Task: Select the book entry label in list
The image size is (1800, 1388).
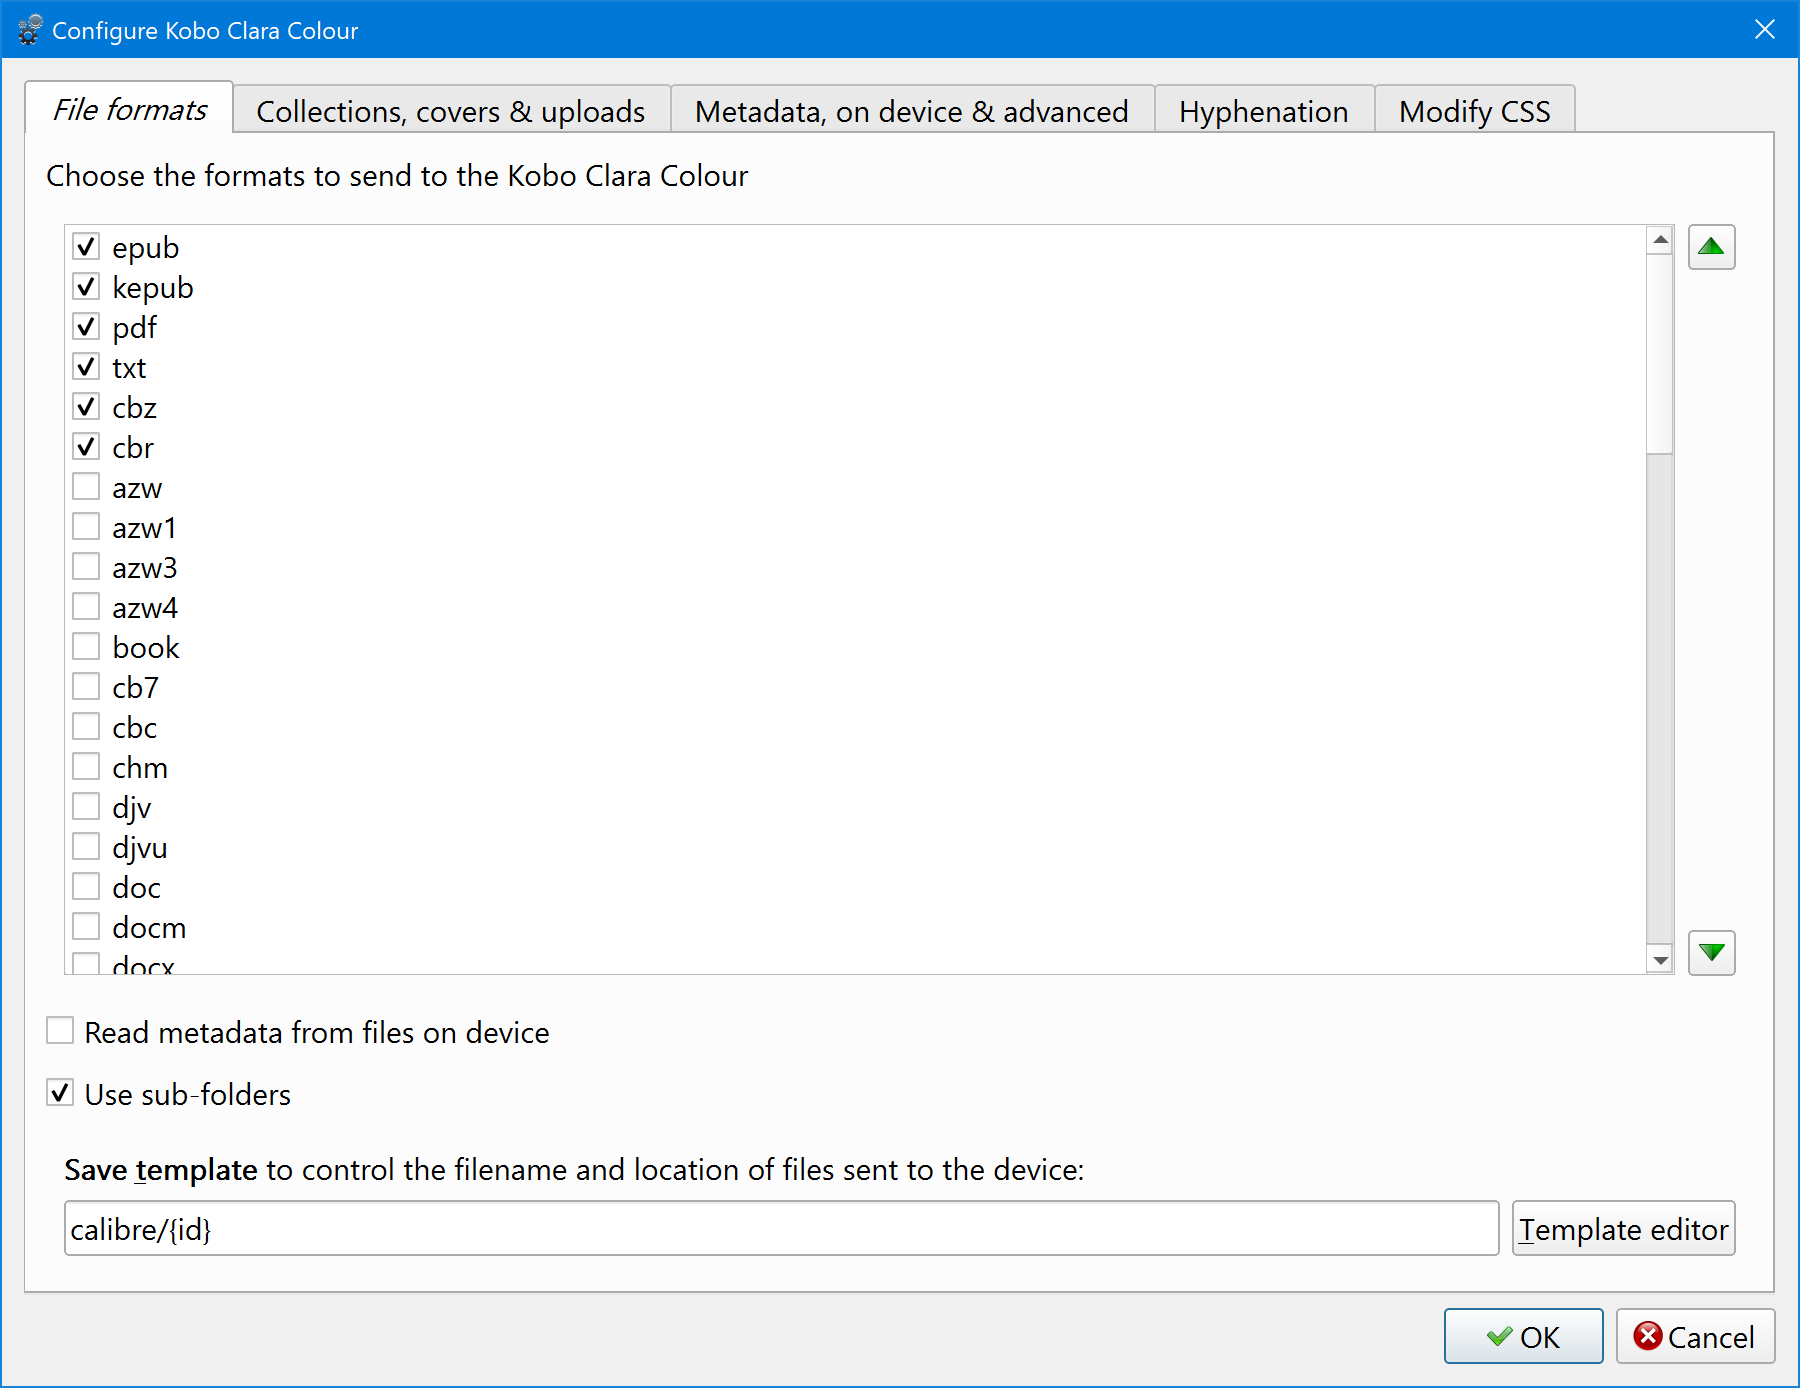Action: 146,647
